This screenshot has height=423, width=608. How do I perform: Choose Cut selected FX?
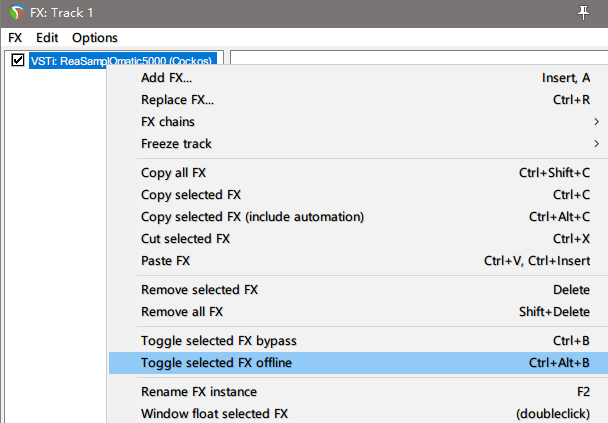[358, 238]
